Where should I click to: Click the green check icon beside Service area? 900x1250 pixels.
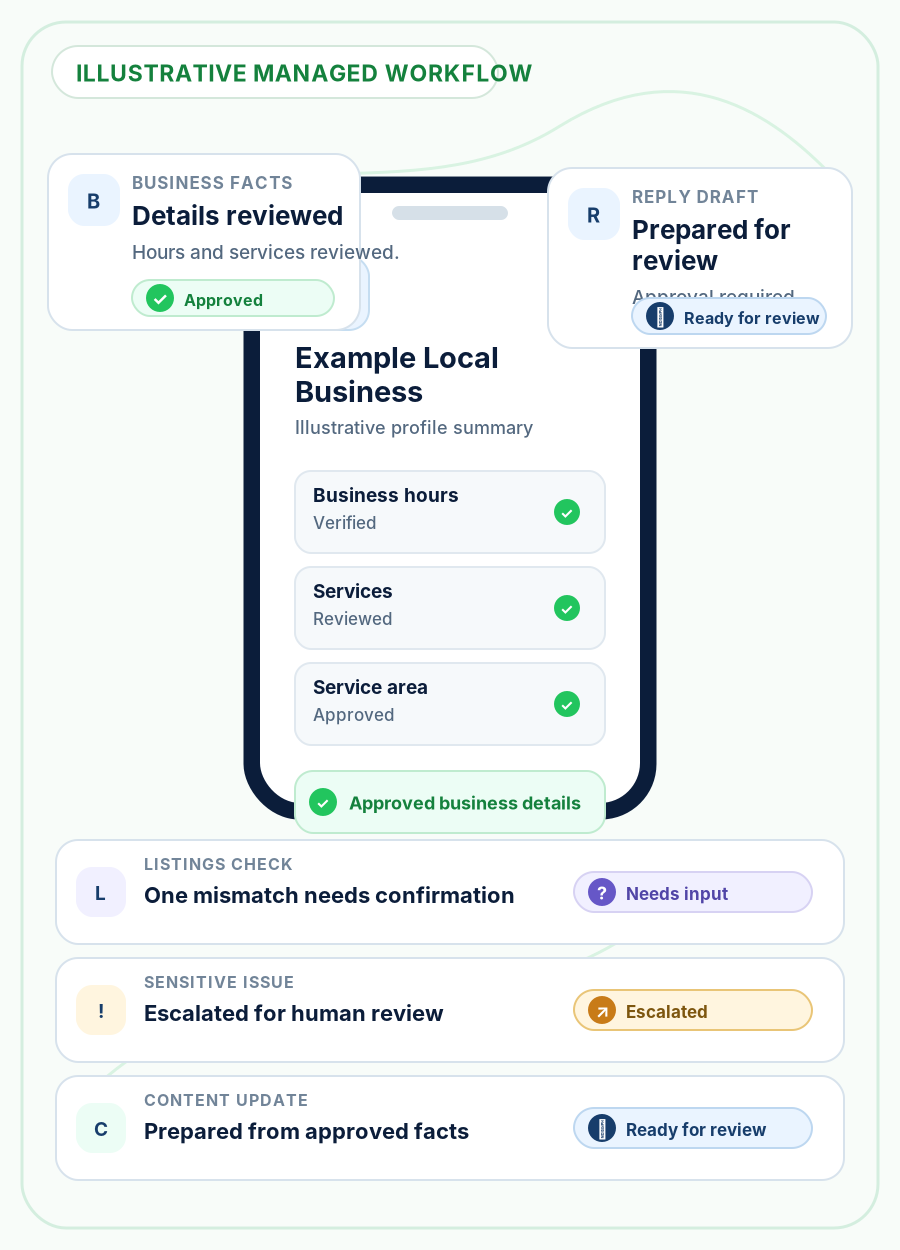coord(567,704)
